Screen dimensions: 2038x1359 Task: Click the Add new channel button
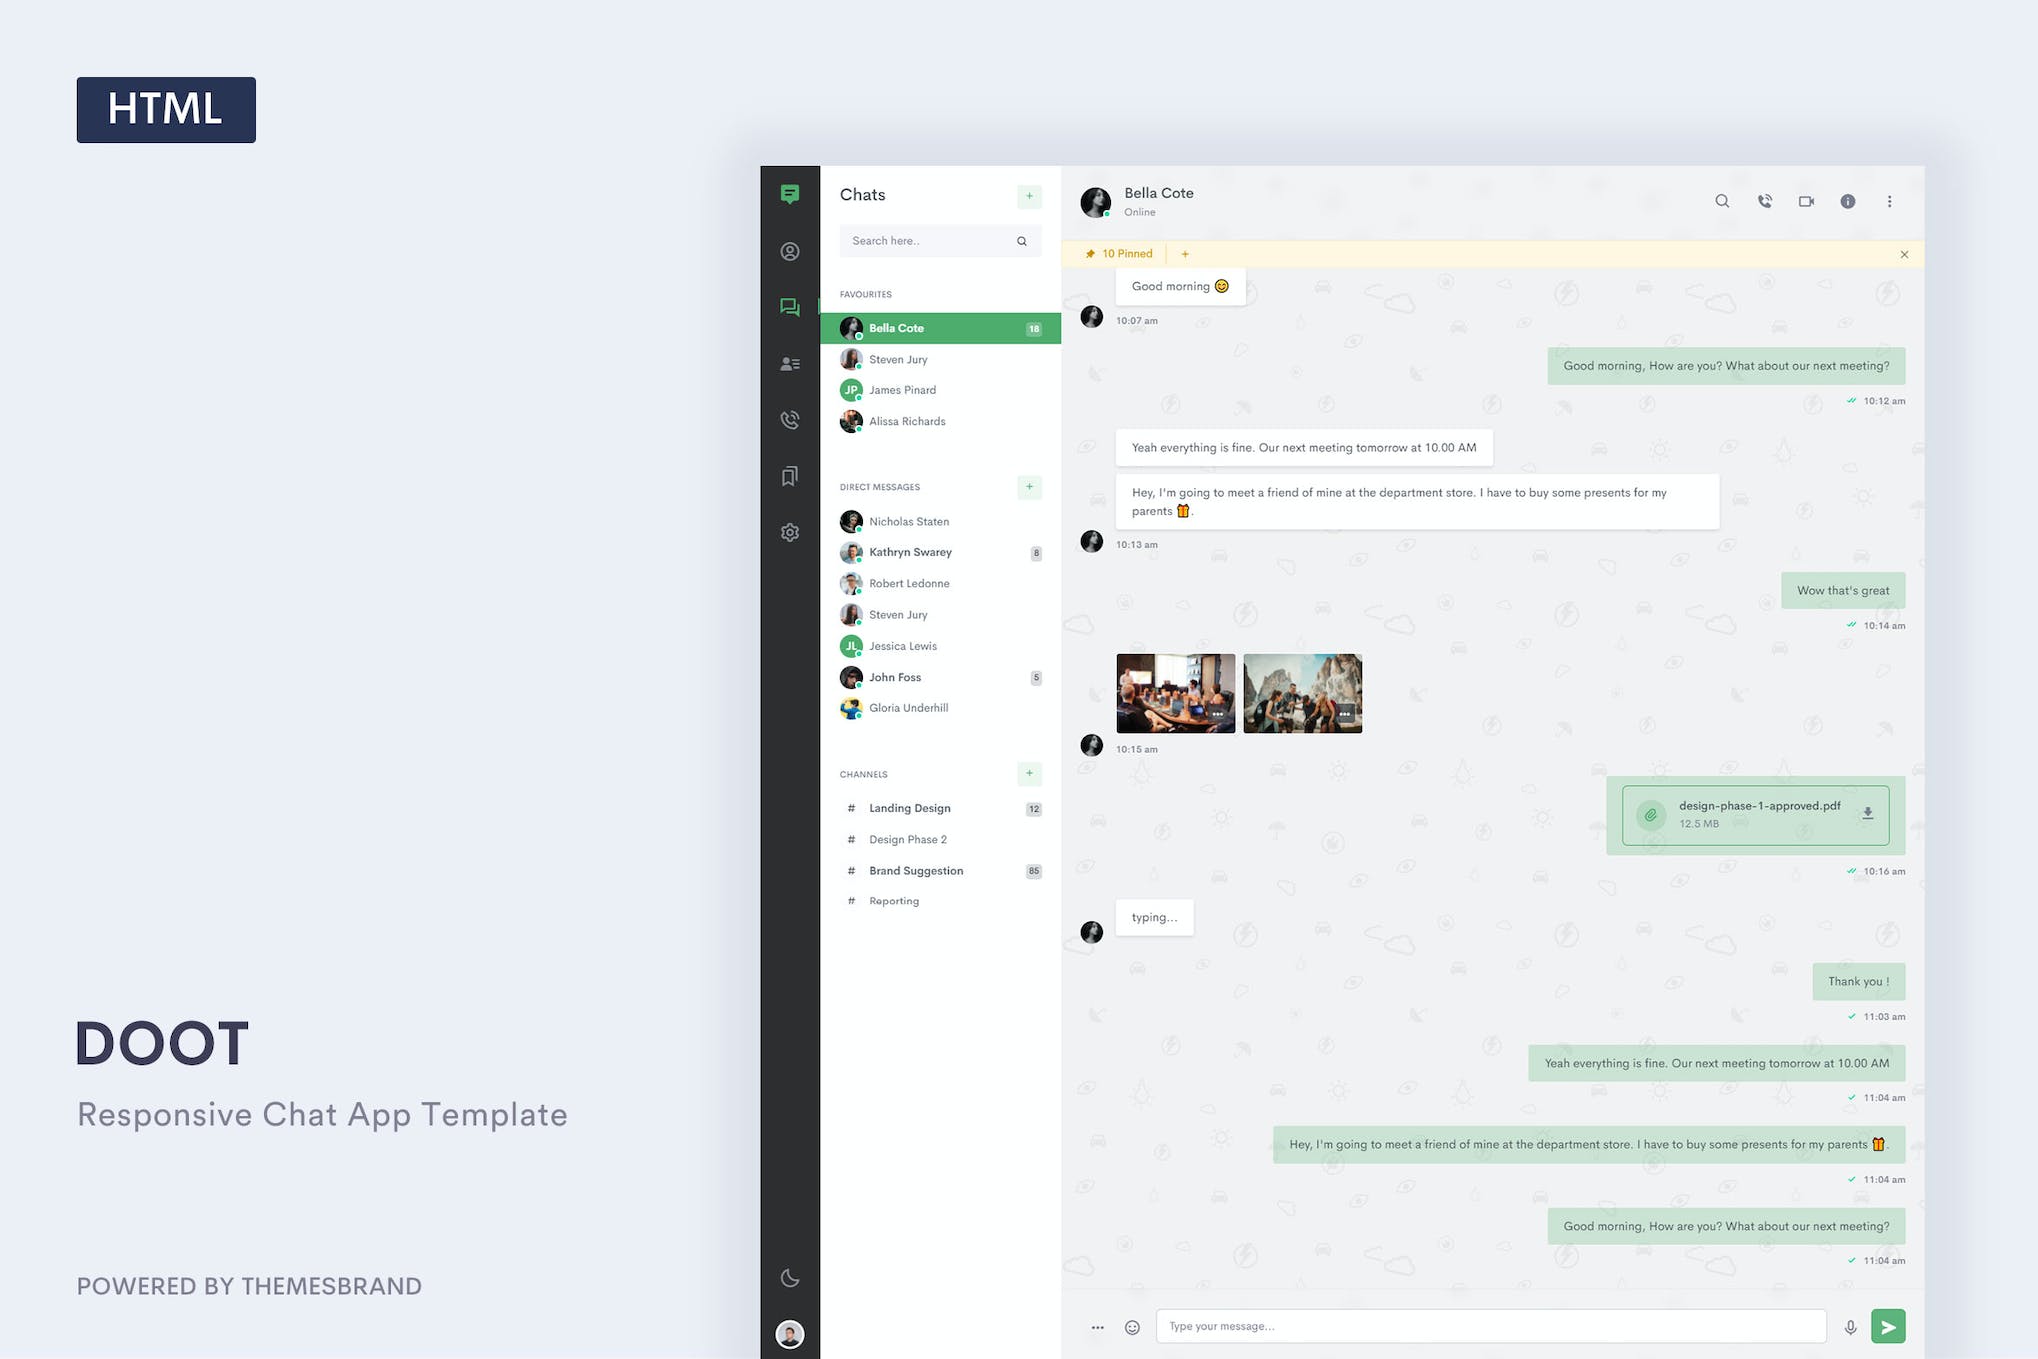pos(1030,774)
